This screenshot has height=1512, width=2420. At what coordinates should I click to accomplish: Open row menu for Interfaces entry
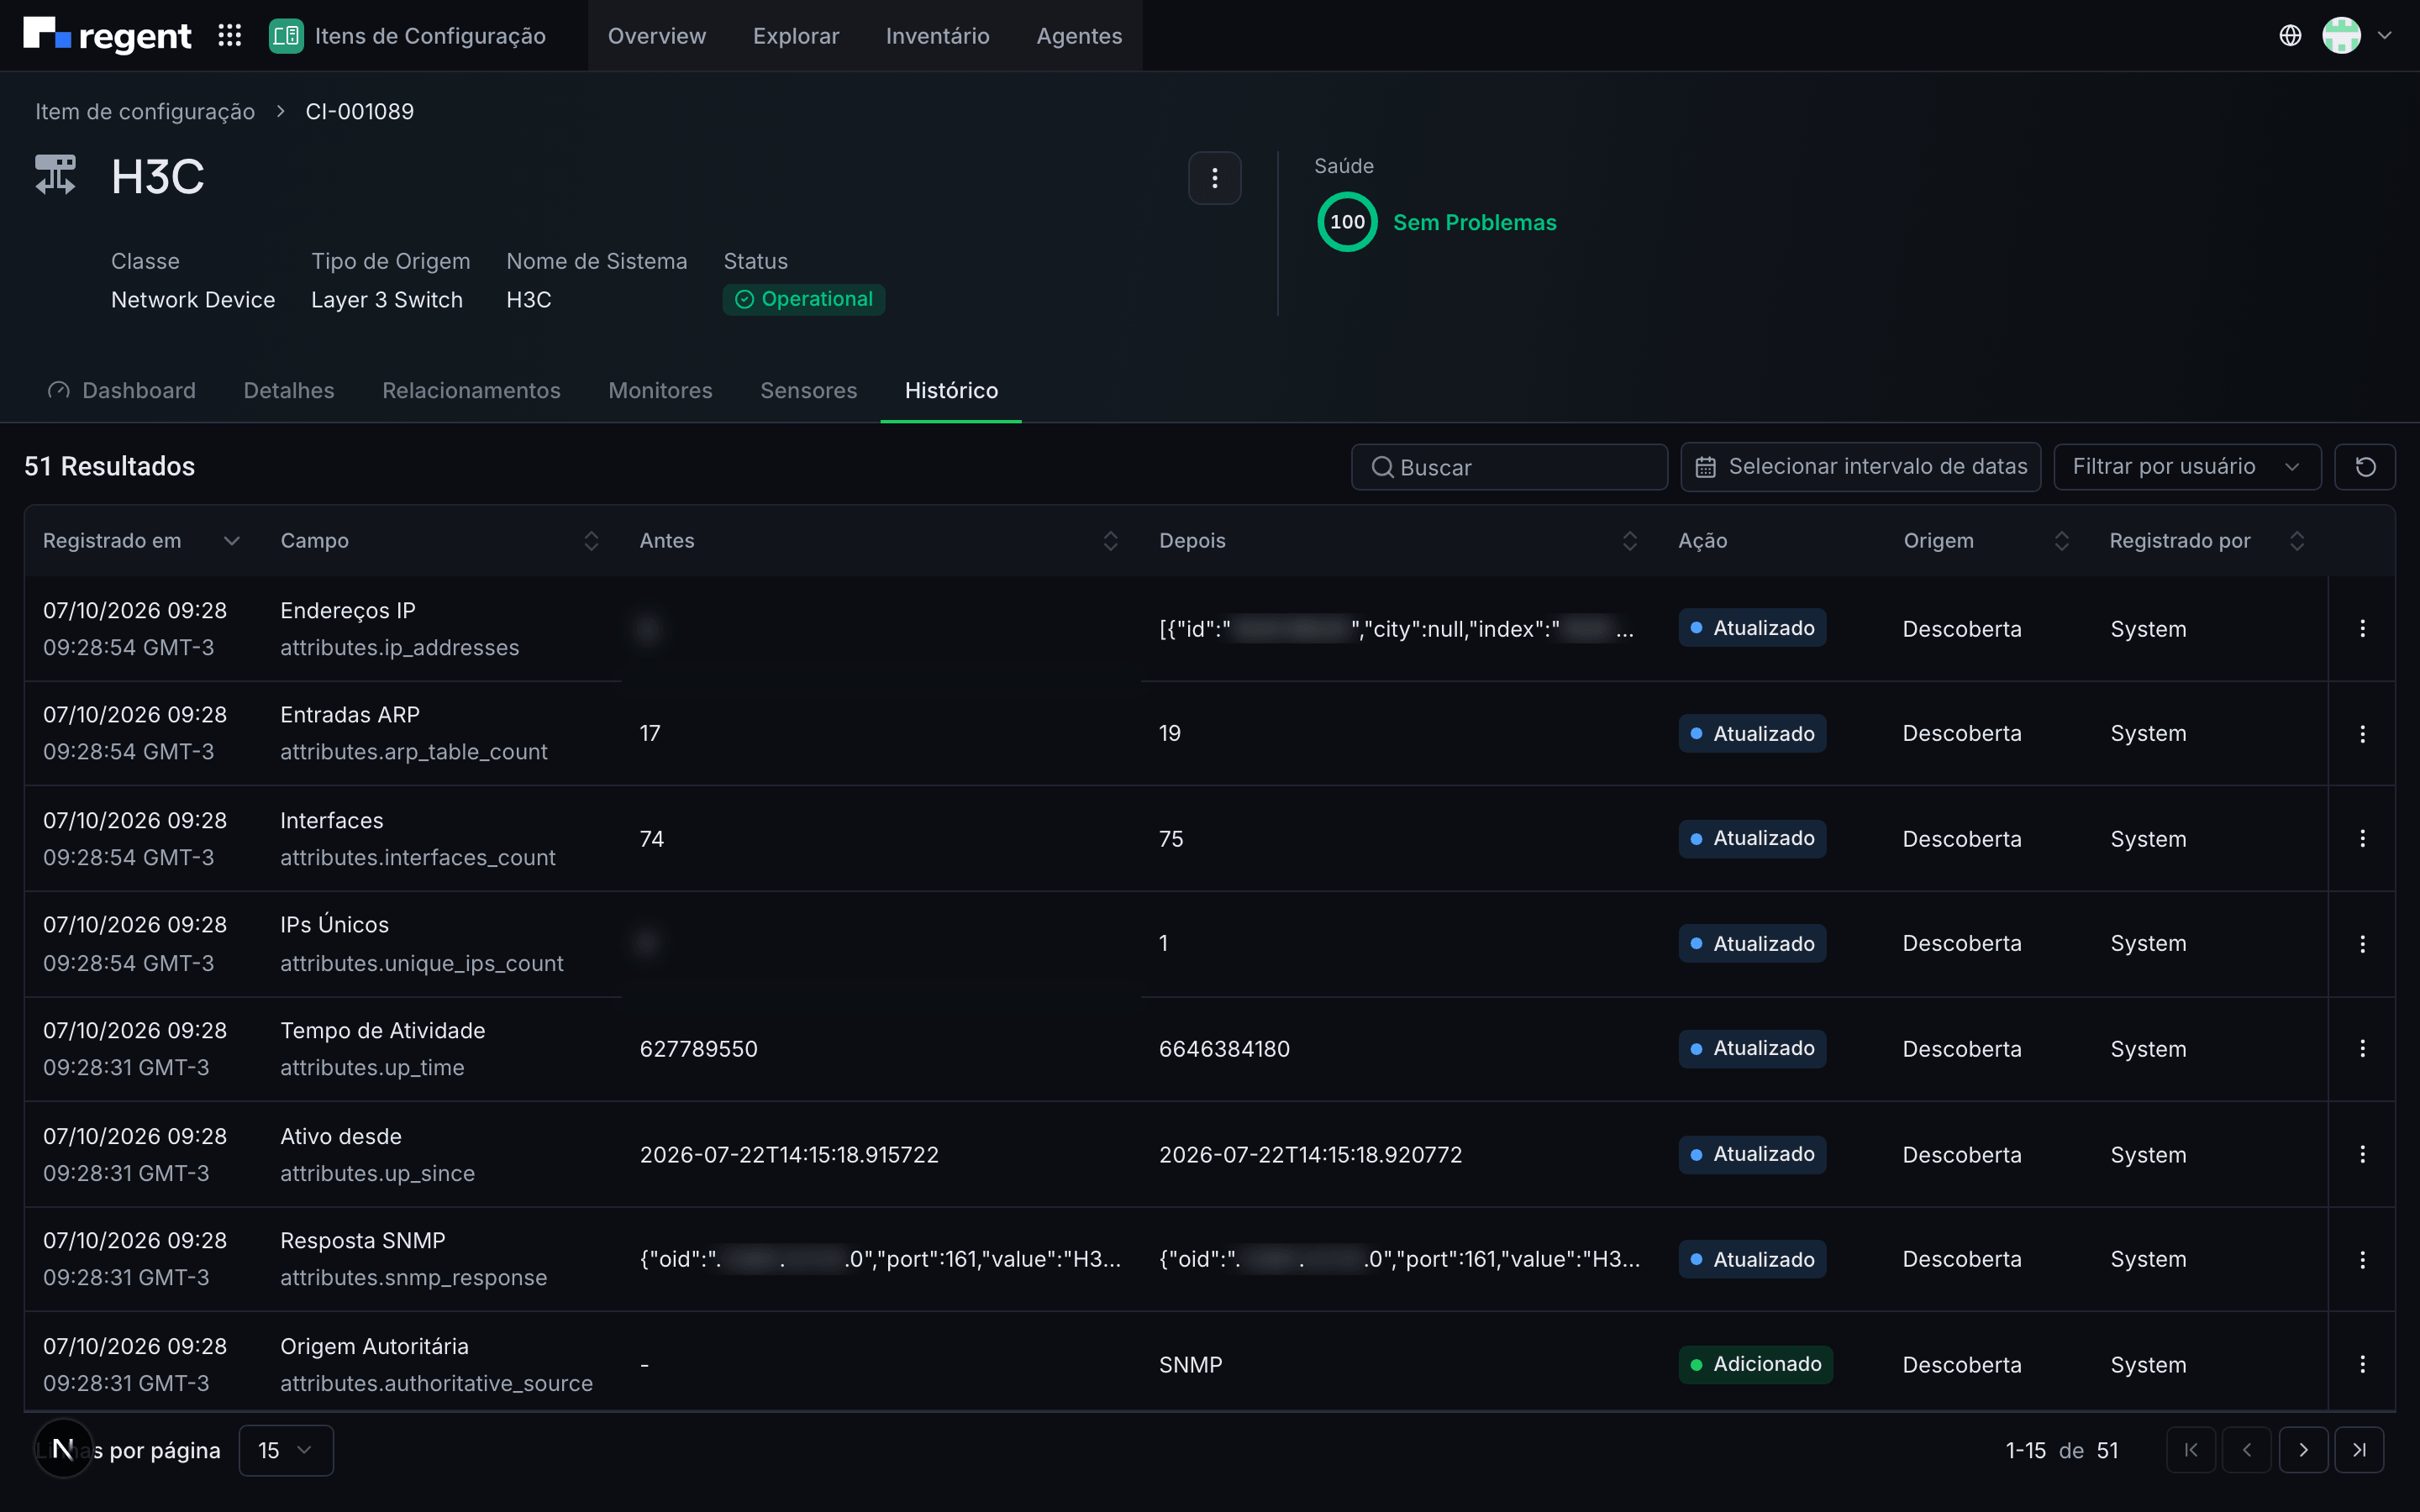coord(2362,838)
